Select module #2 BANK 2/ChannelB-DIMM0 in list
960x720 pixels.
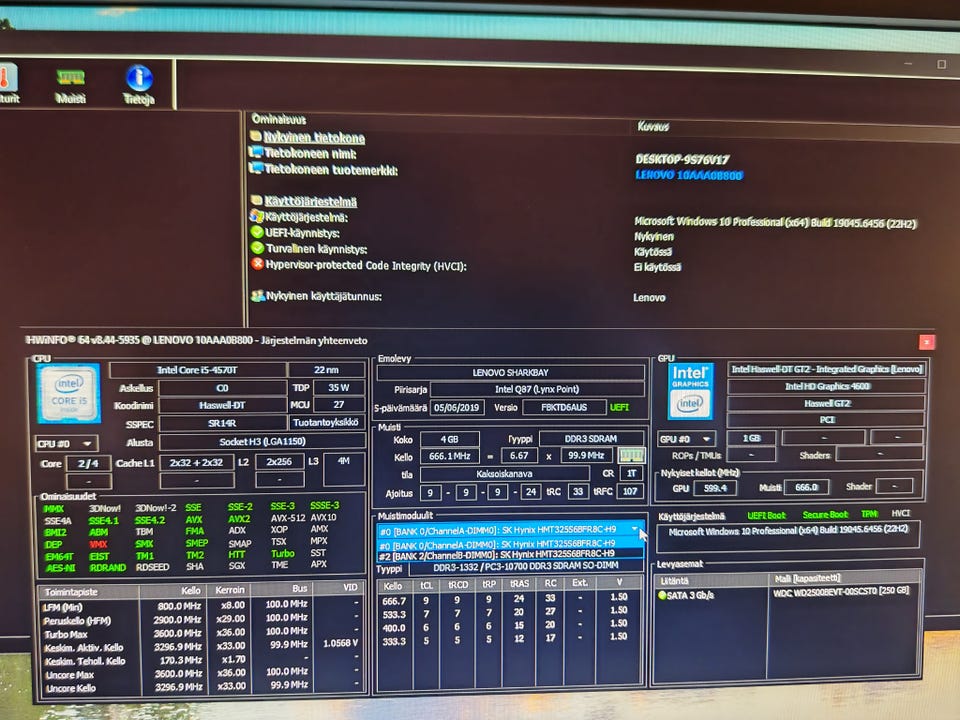[x=510, y=554]
